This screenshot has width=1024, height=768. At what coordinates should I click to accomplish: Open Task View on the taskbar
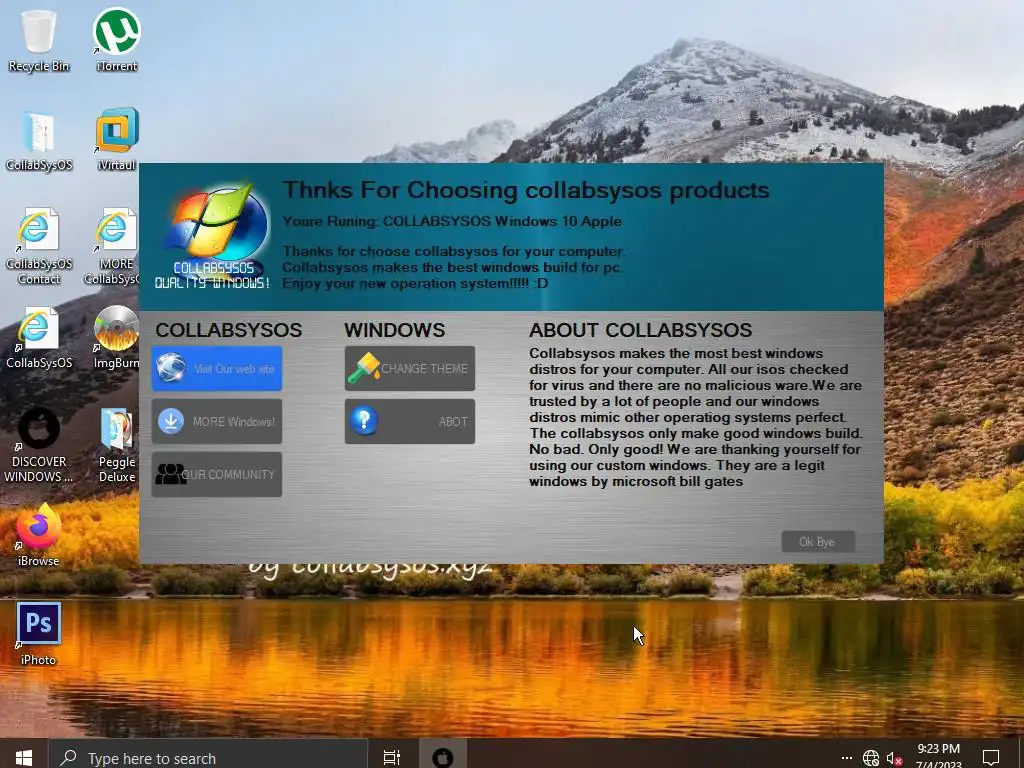pos(392,756)
